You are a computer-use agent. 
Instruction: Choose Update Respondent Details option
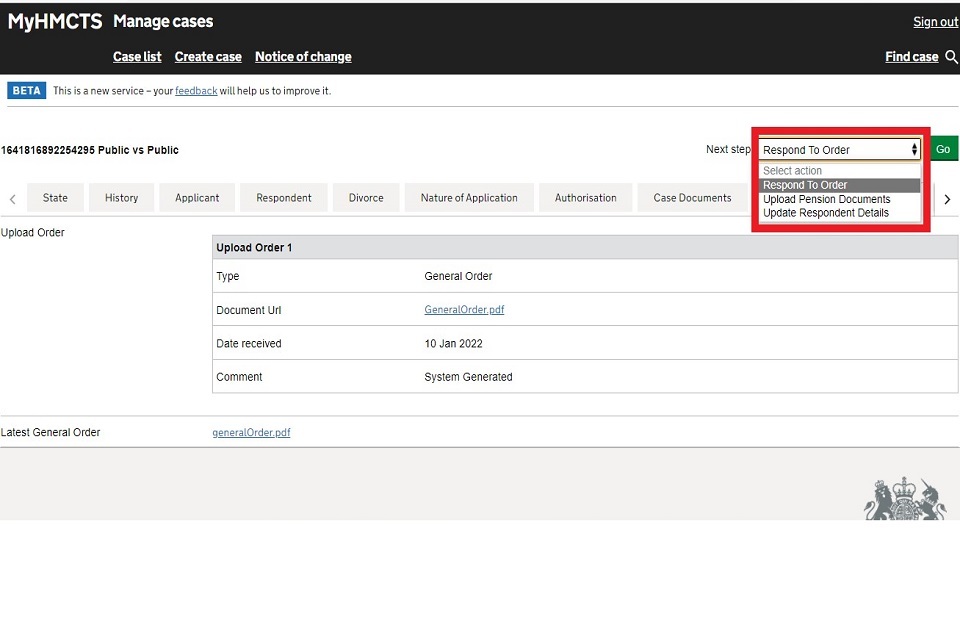click(x=825, y=213)
